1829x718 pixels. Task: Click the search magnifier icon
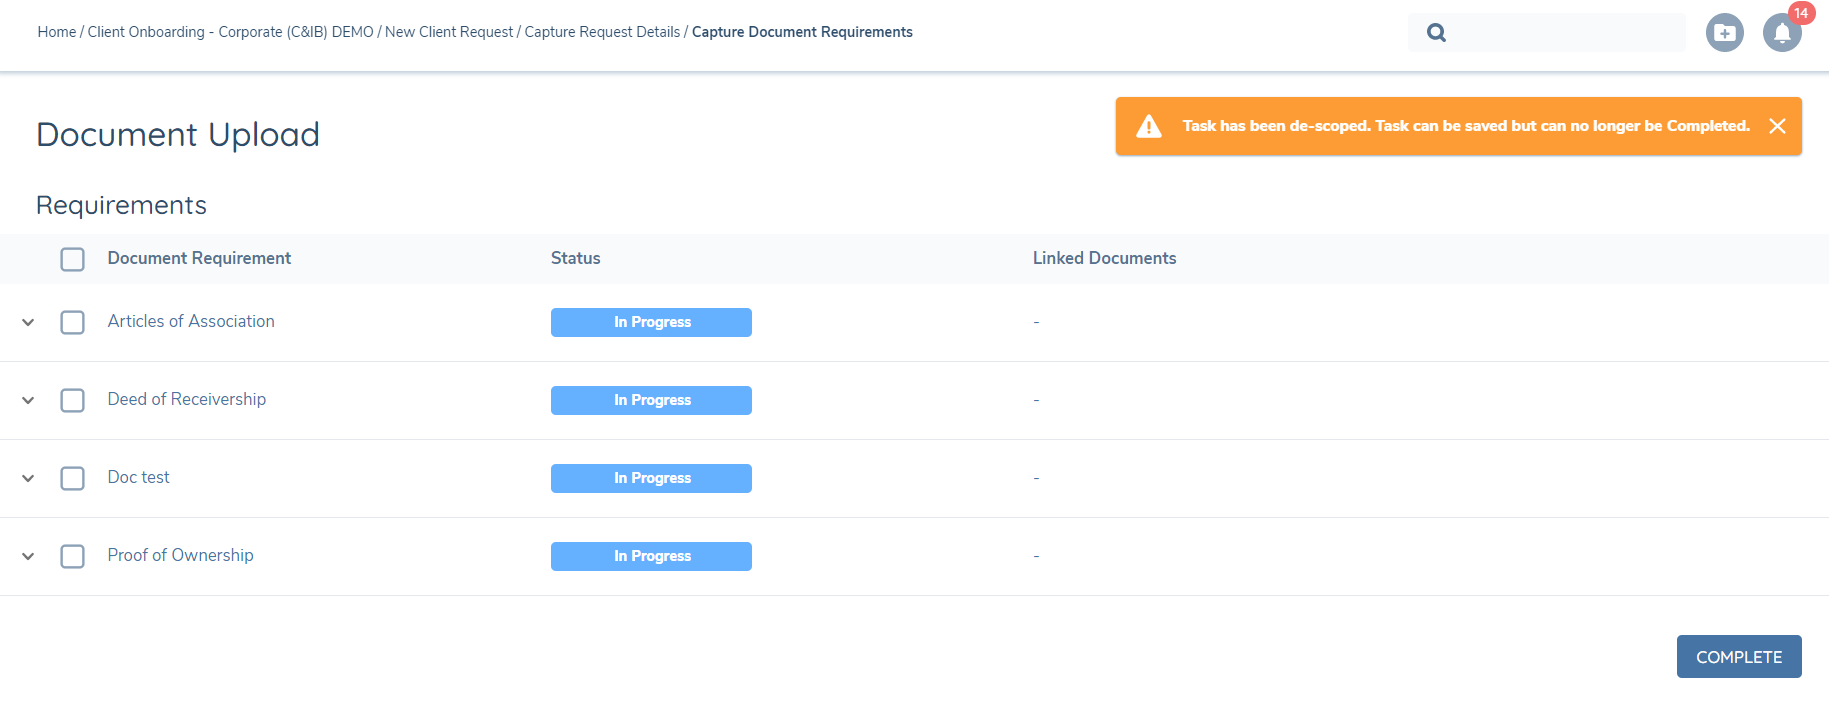click(x=1436, y=32)
